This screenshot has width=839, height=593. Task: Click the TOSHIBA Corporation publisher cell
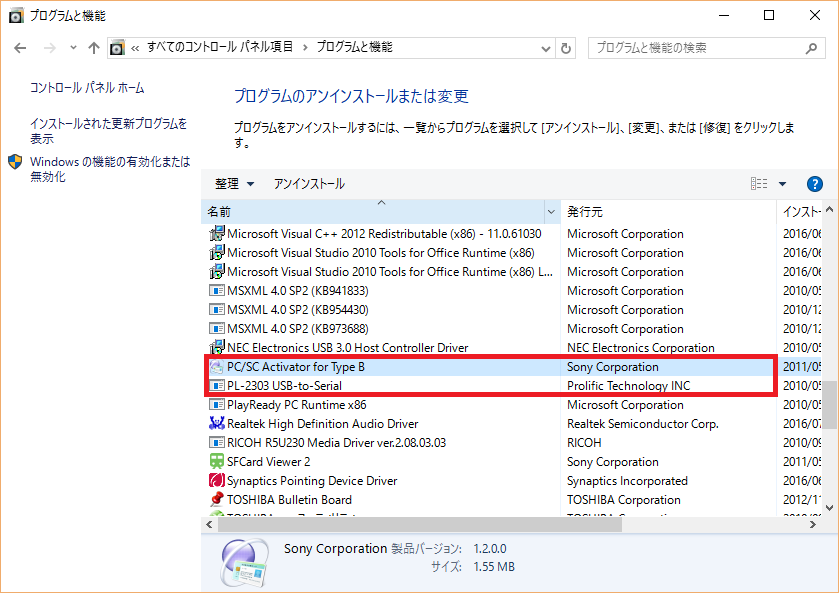(624, 500)
